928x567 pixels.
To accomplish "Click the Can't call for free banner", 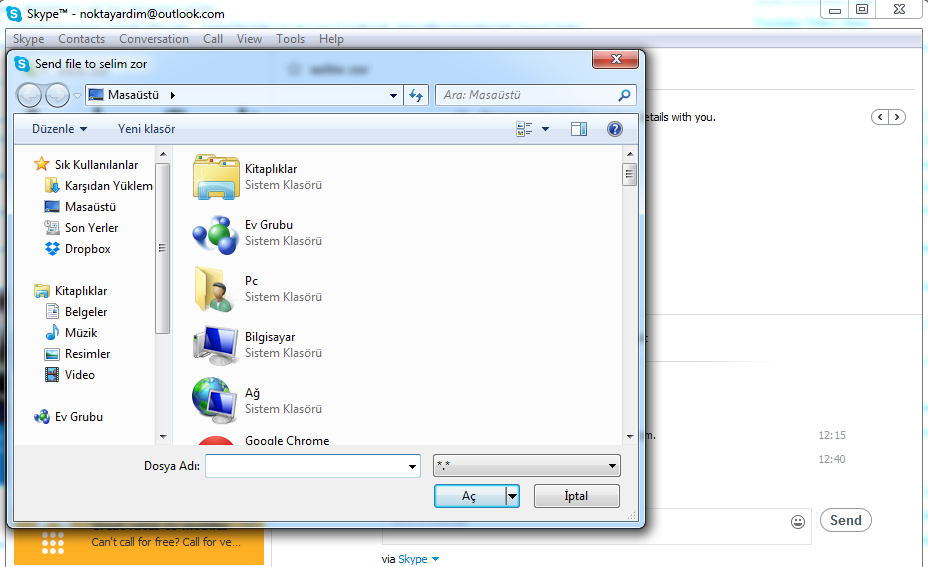I will tap(139, 546).
